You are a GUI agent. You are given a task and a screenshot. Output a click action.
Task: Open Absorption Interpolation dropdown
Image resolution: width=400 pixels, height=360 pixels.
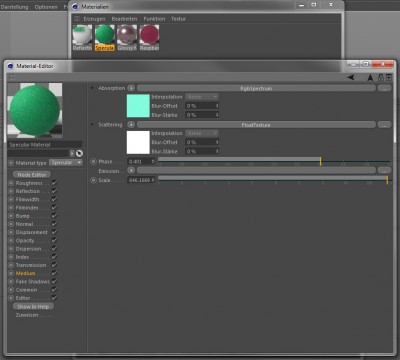tap(202, 97)
